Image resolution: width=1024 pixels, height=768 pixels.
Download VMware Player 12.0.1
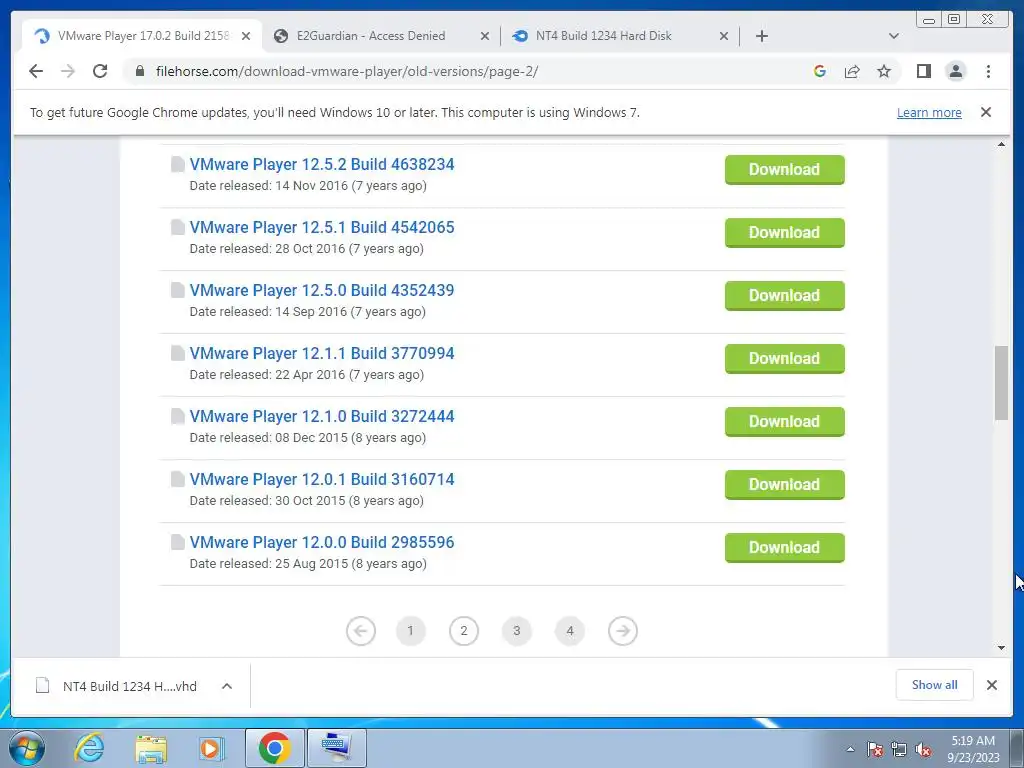784,485
